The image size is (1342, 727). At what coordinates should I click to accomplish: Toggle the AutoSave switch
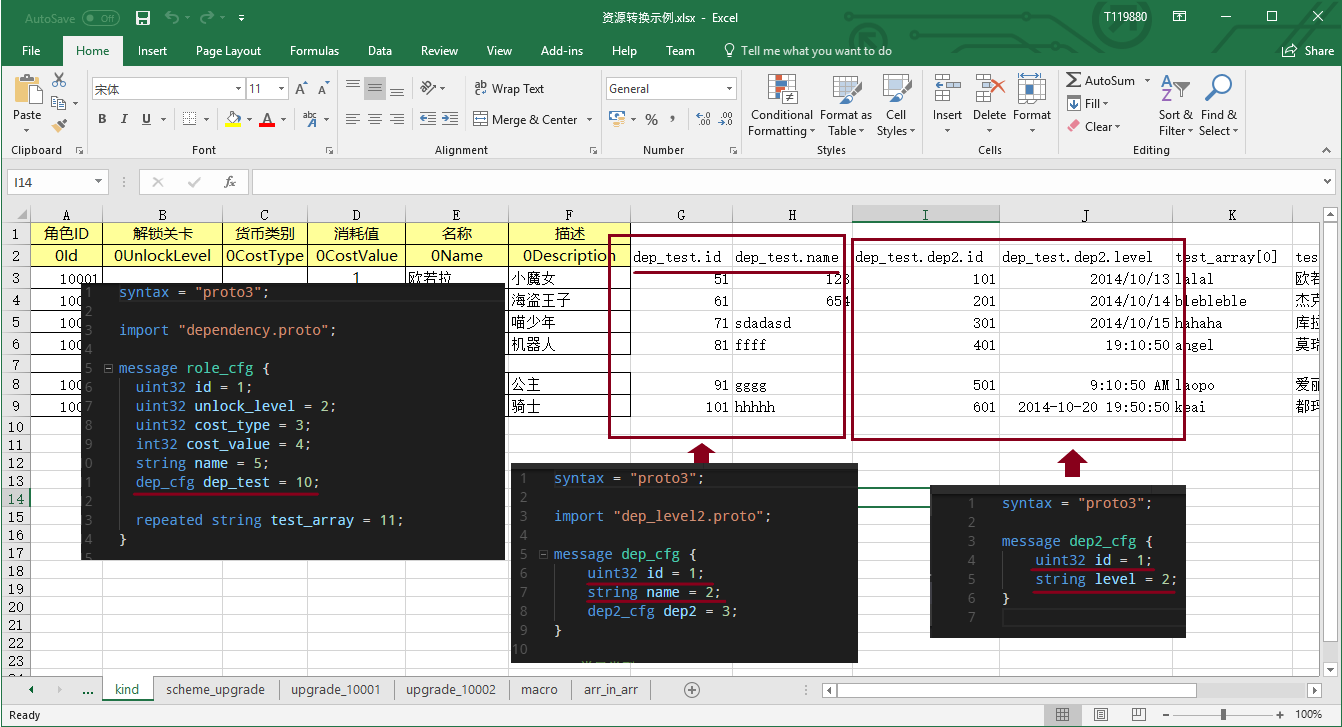click(100, 18)
